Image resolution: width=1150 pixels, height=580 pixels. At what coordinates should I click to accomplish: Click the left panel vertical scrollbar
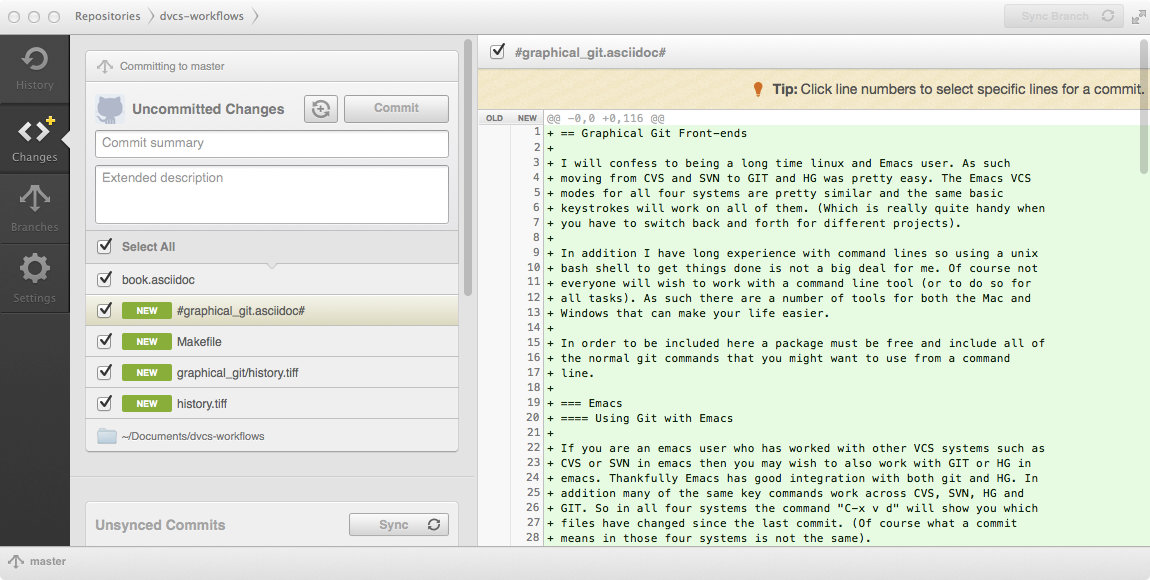(468, 167)
